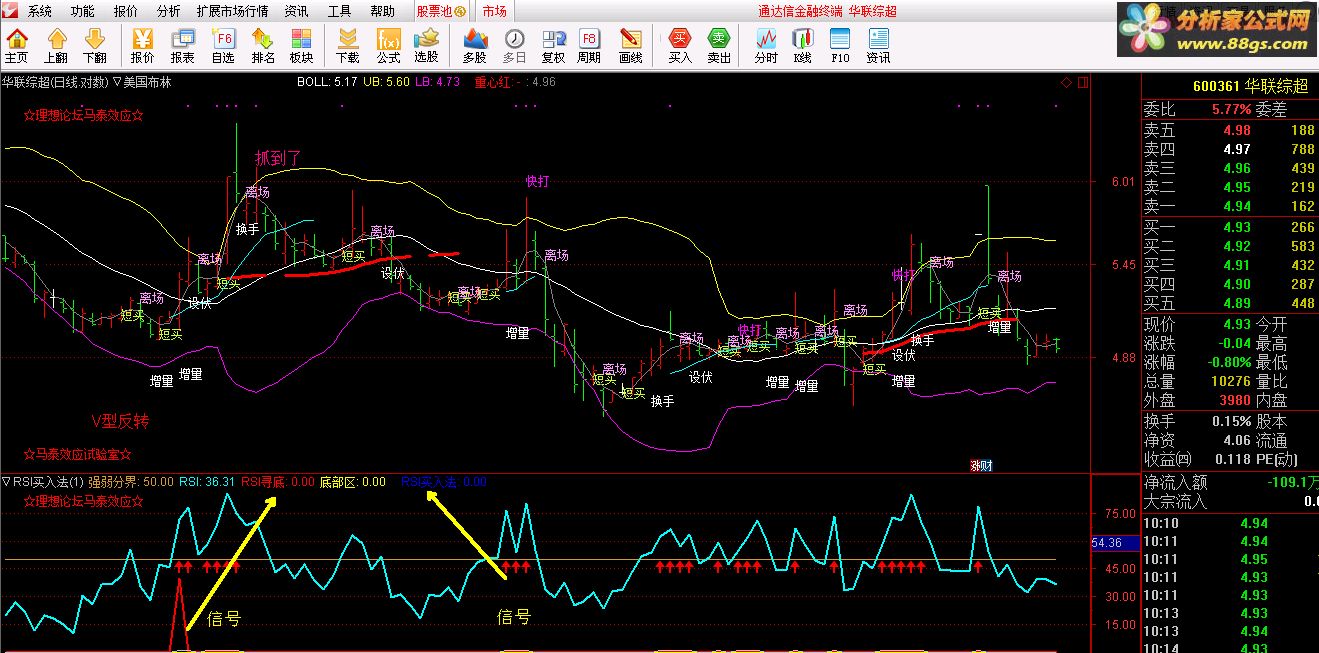Click the 多日 multi-day clock icon
Viewport: 1319px width, 653px height.
pos(514,46)
